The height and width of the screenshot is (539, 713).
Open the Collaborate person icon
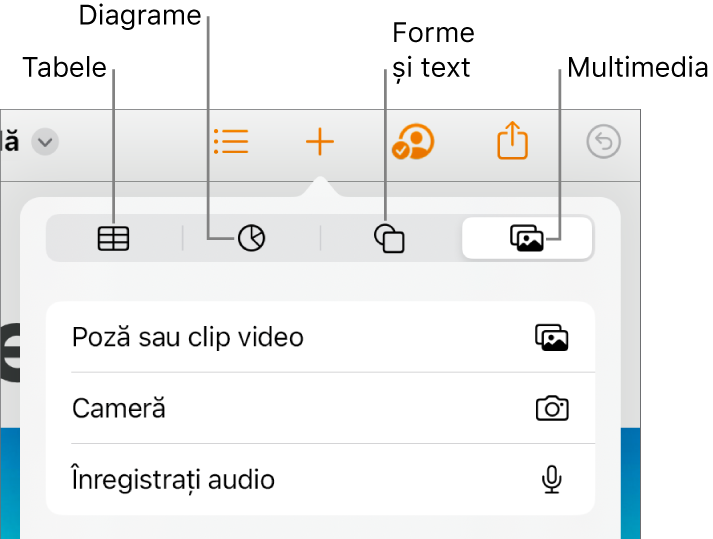coord(413,142)
